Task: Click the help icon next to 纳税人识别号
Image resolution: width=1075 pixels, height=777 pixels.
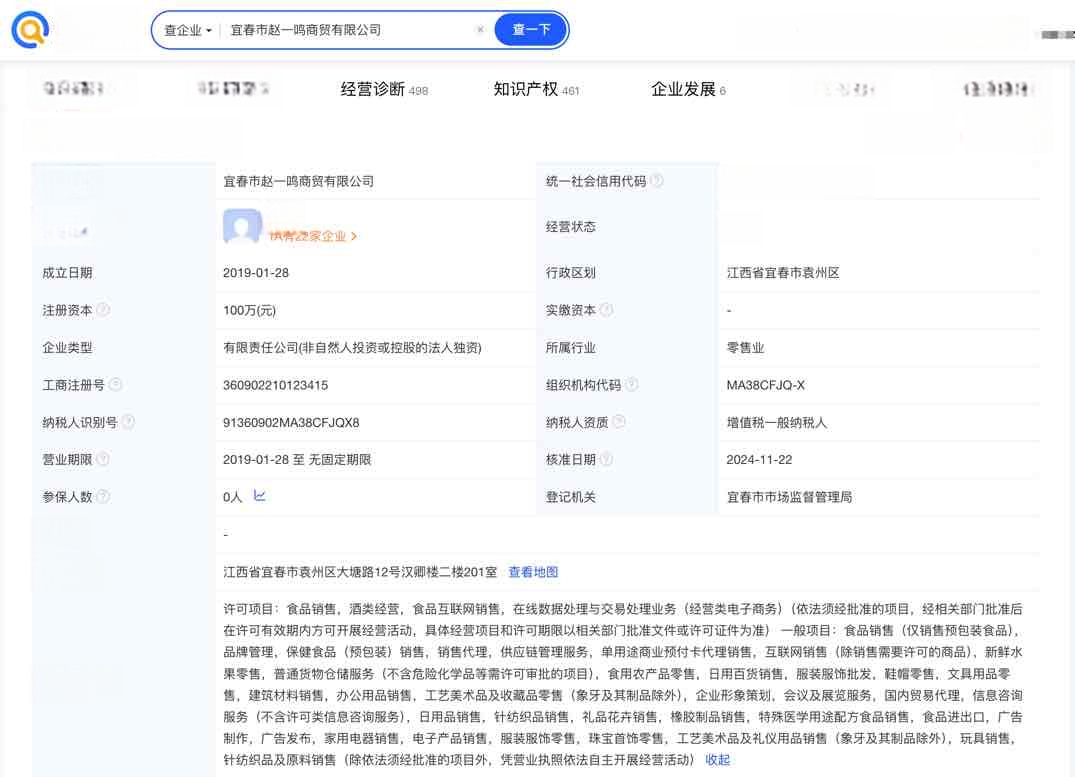Action: click(x=128, y=422)
